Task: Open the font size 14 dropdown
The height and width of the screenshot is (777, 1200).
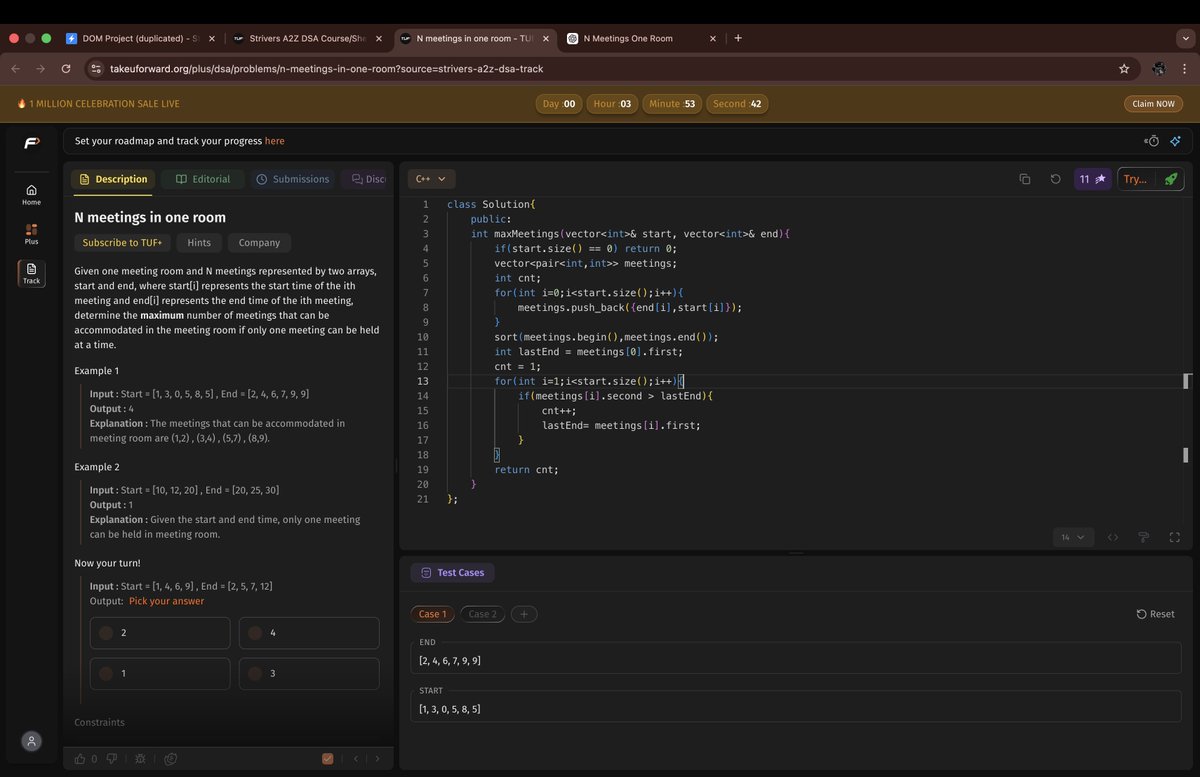Action: pos(1073,537)
